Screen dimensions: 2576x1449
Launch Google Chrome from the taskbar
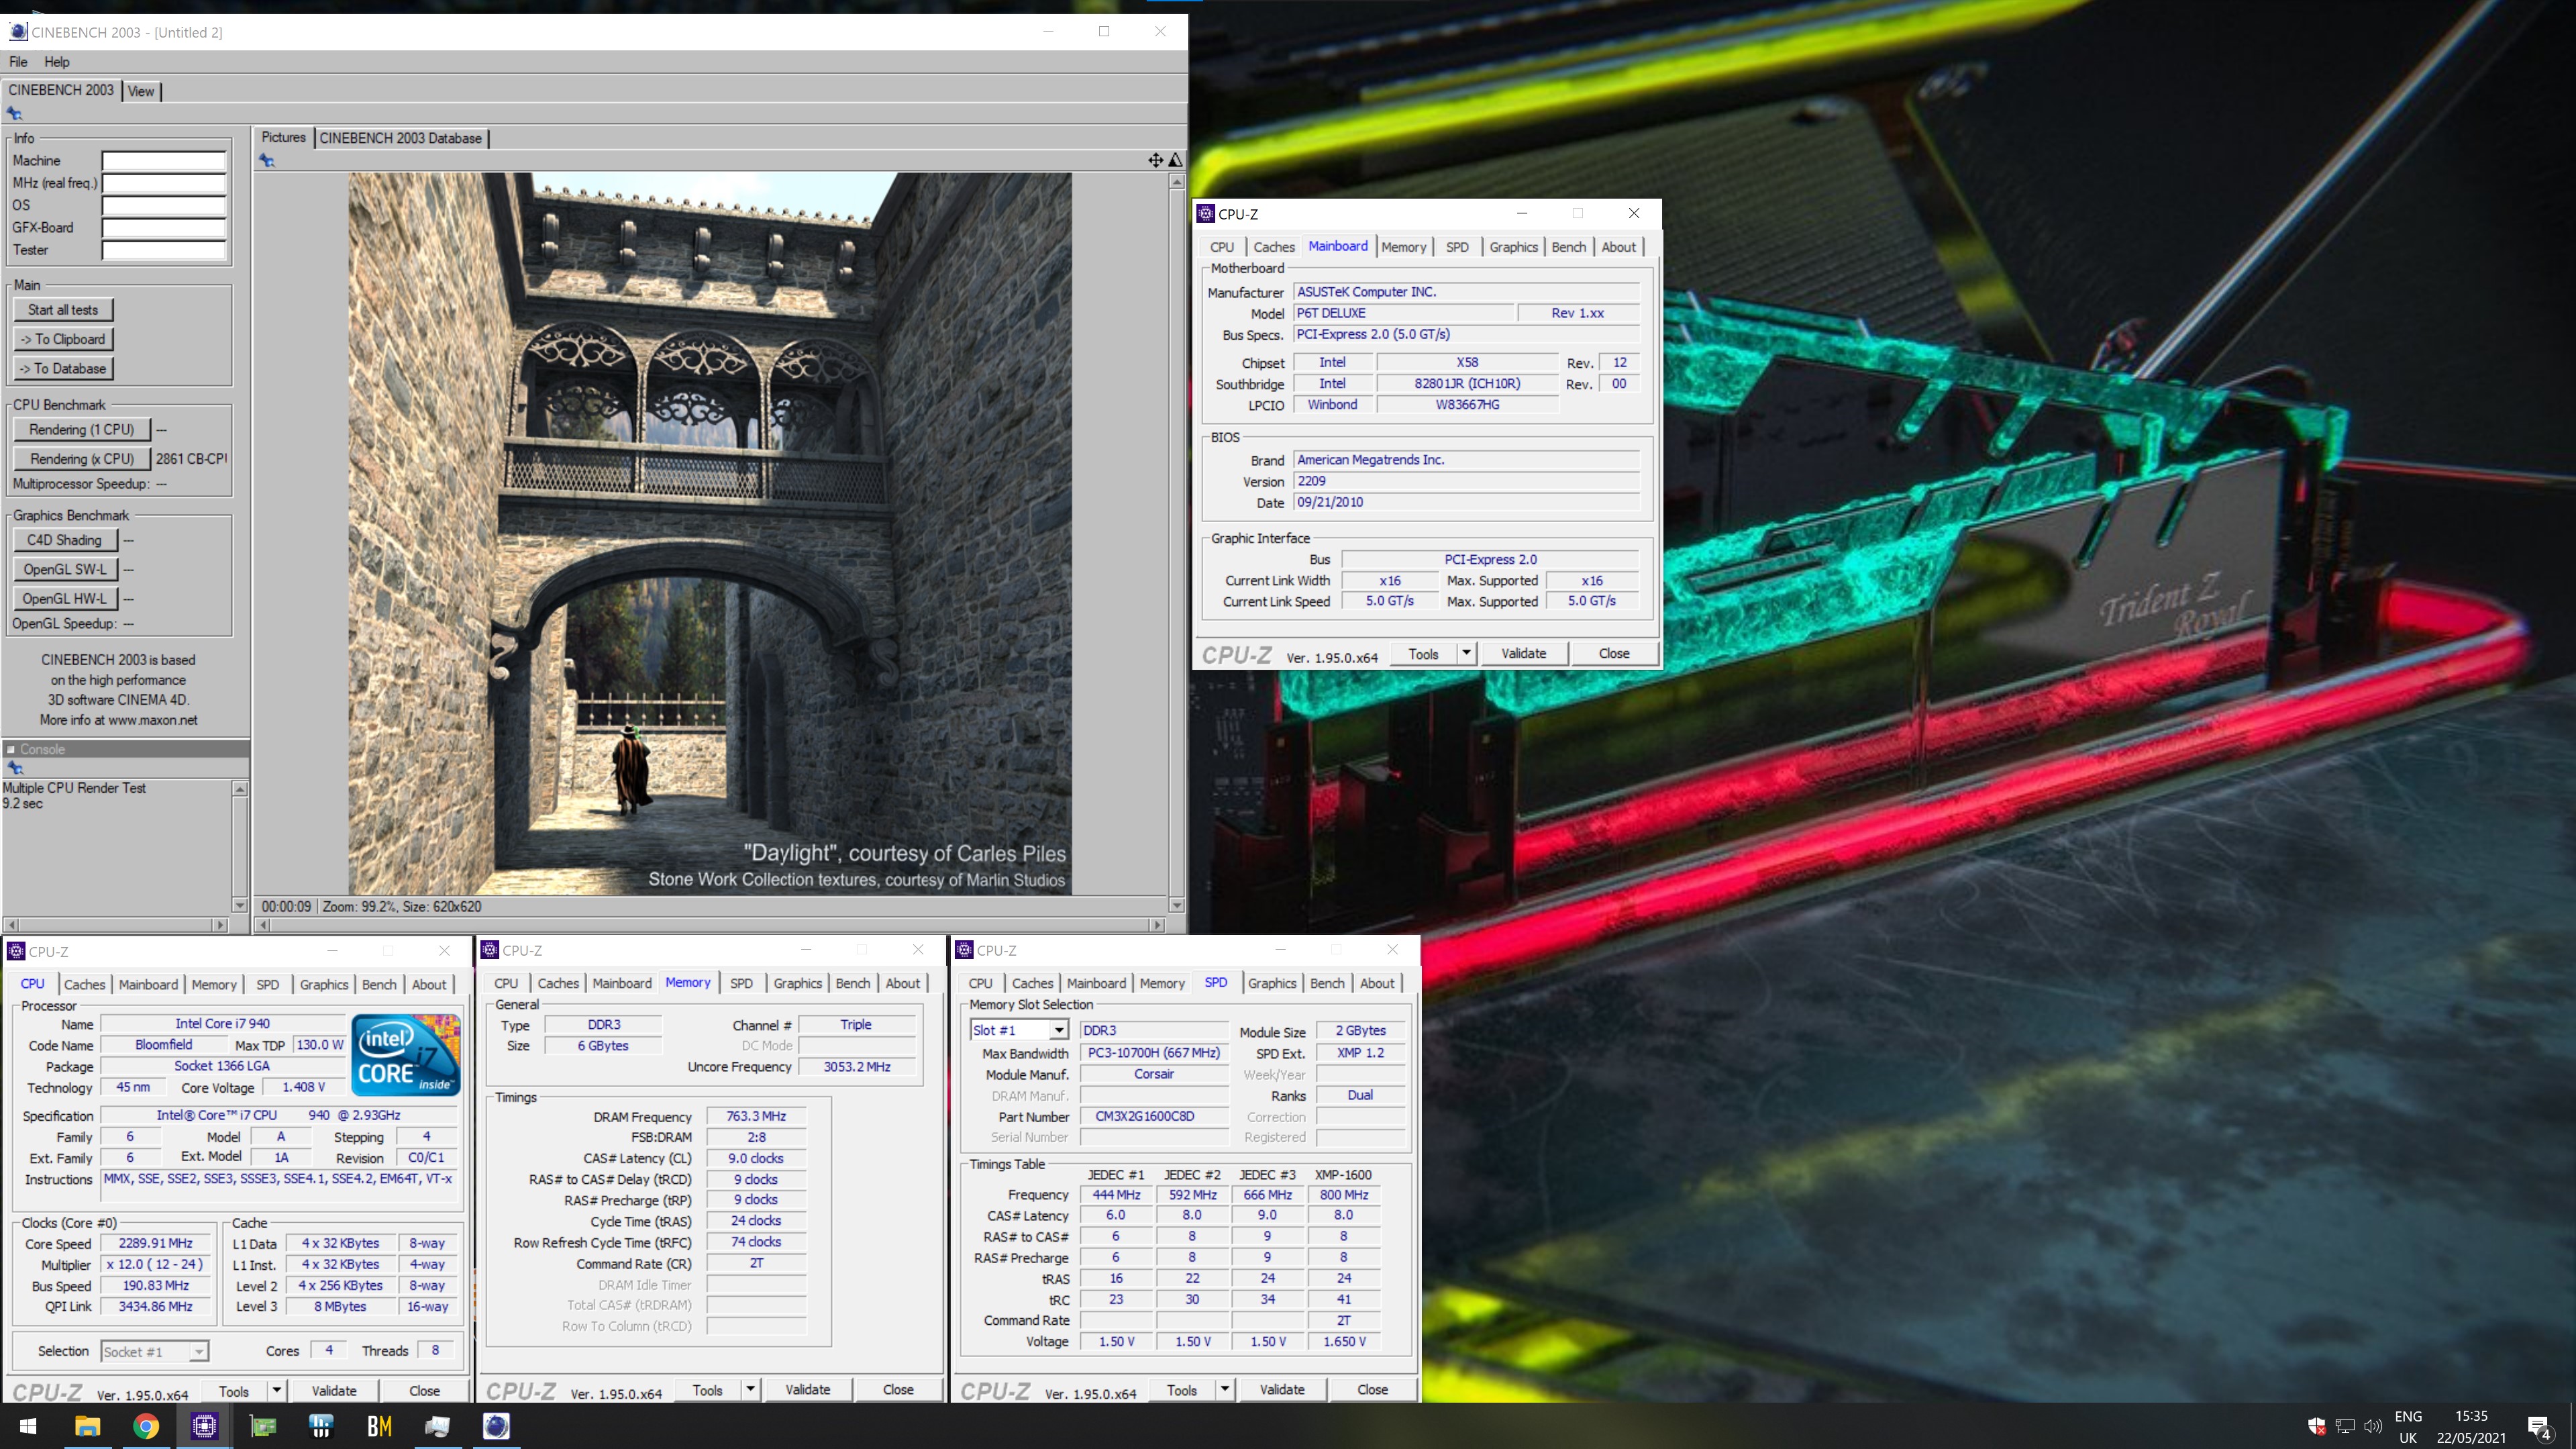pos(146,1426)
